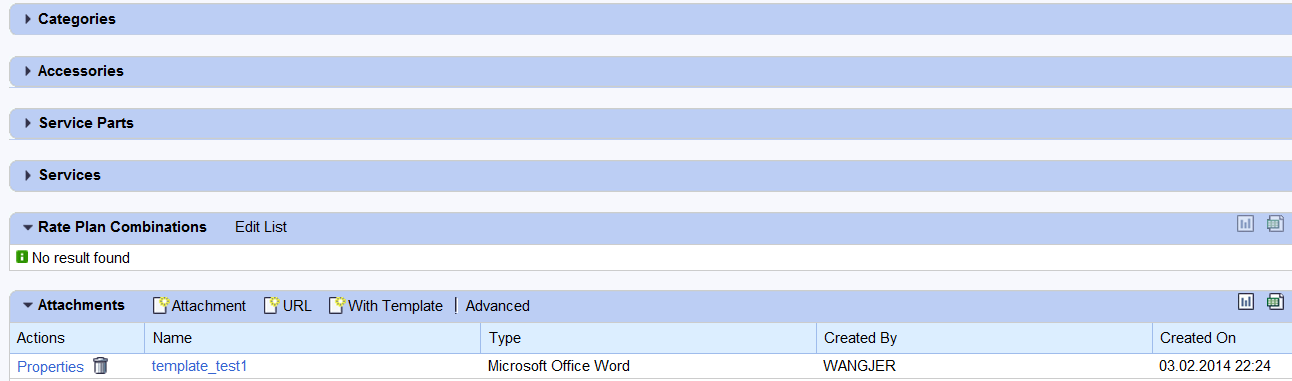The width and height of the screenshot is (1292, 381).
Task: Open Properties link for template_test1
Action: pyautogui.click(x=51, y=367)
